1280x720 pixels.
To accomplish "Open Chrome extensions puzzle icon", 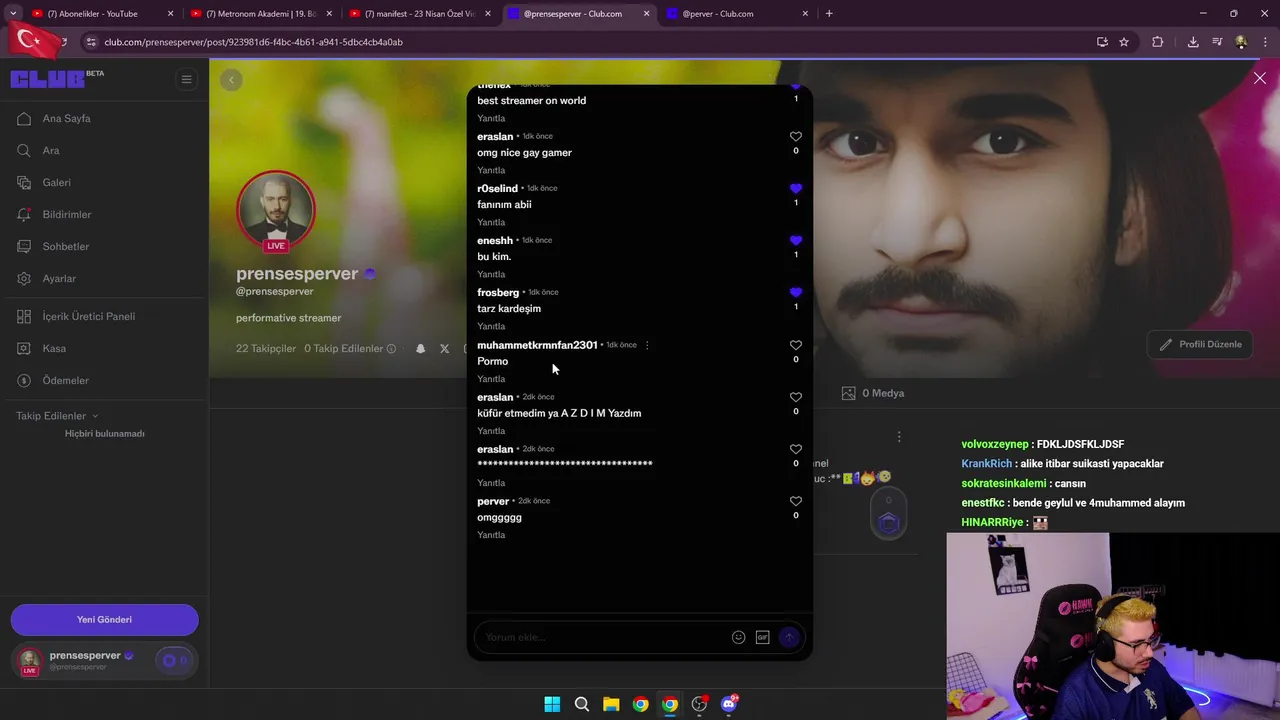I will tap(1158, 42).
